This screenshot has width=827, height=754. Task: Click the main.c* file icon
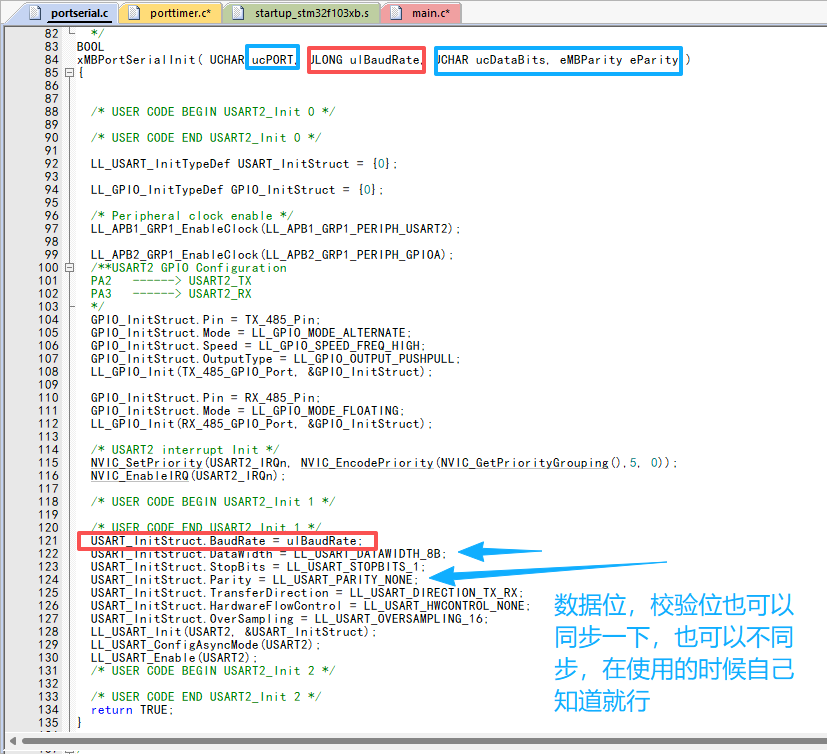click(396, 13)
